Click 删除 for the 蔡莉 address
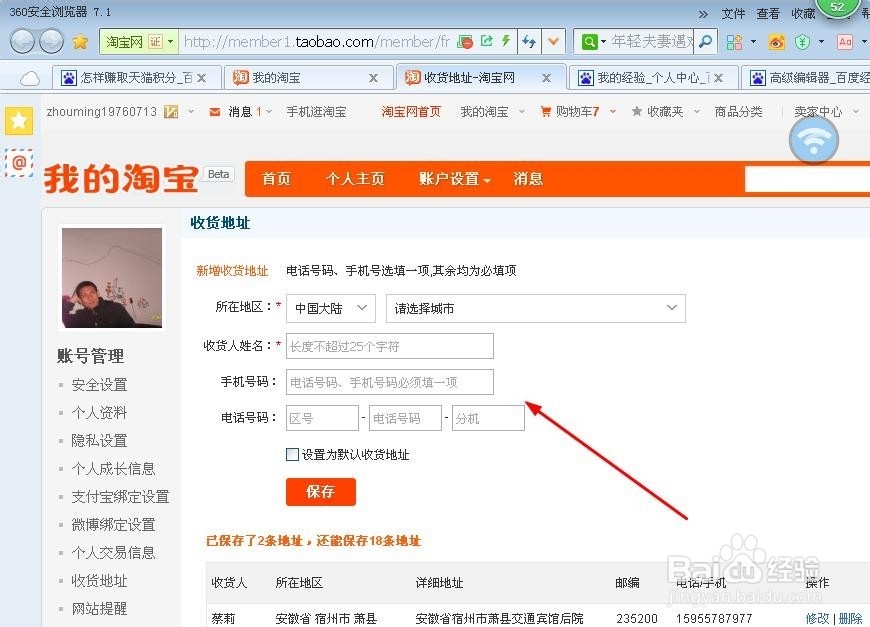 851,618
